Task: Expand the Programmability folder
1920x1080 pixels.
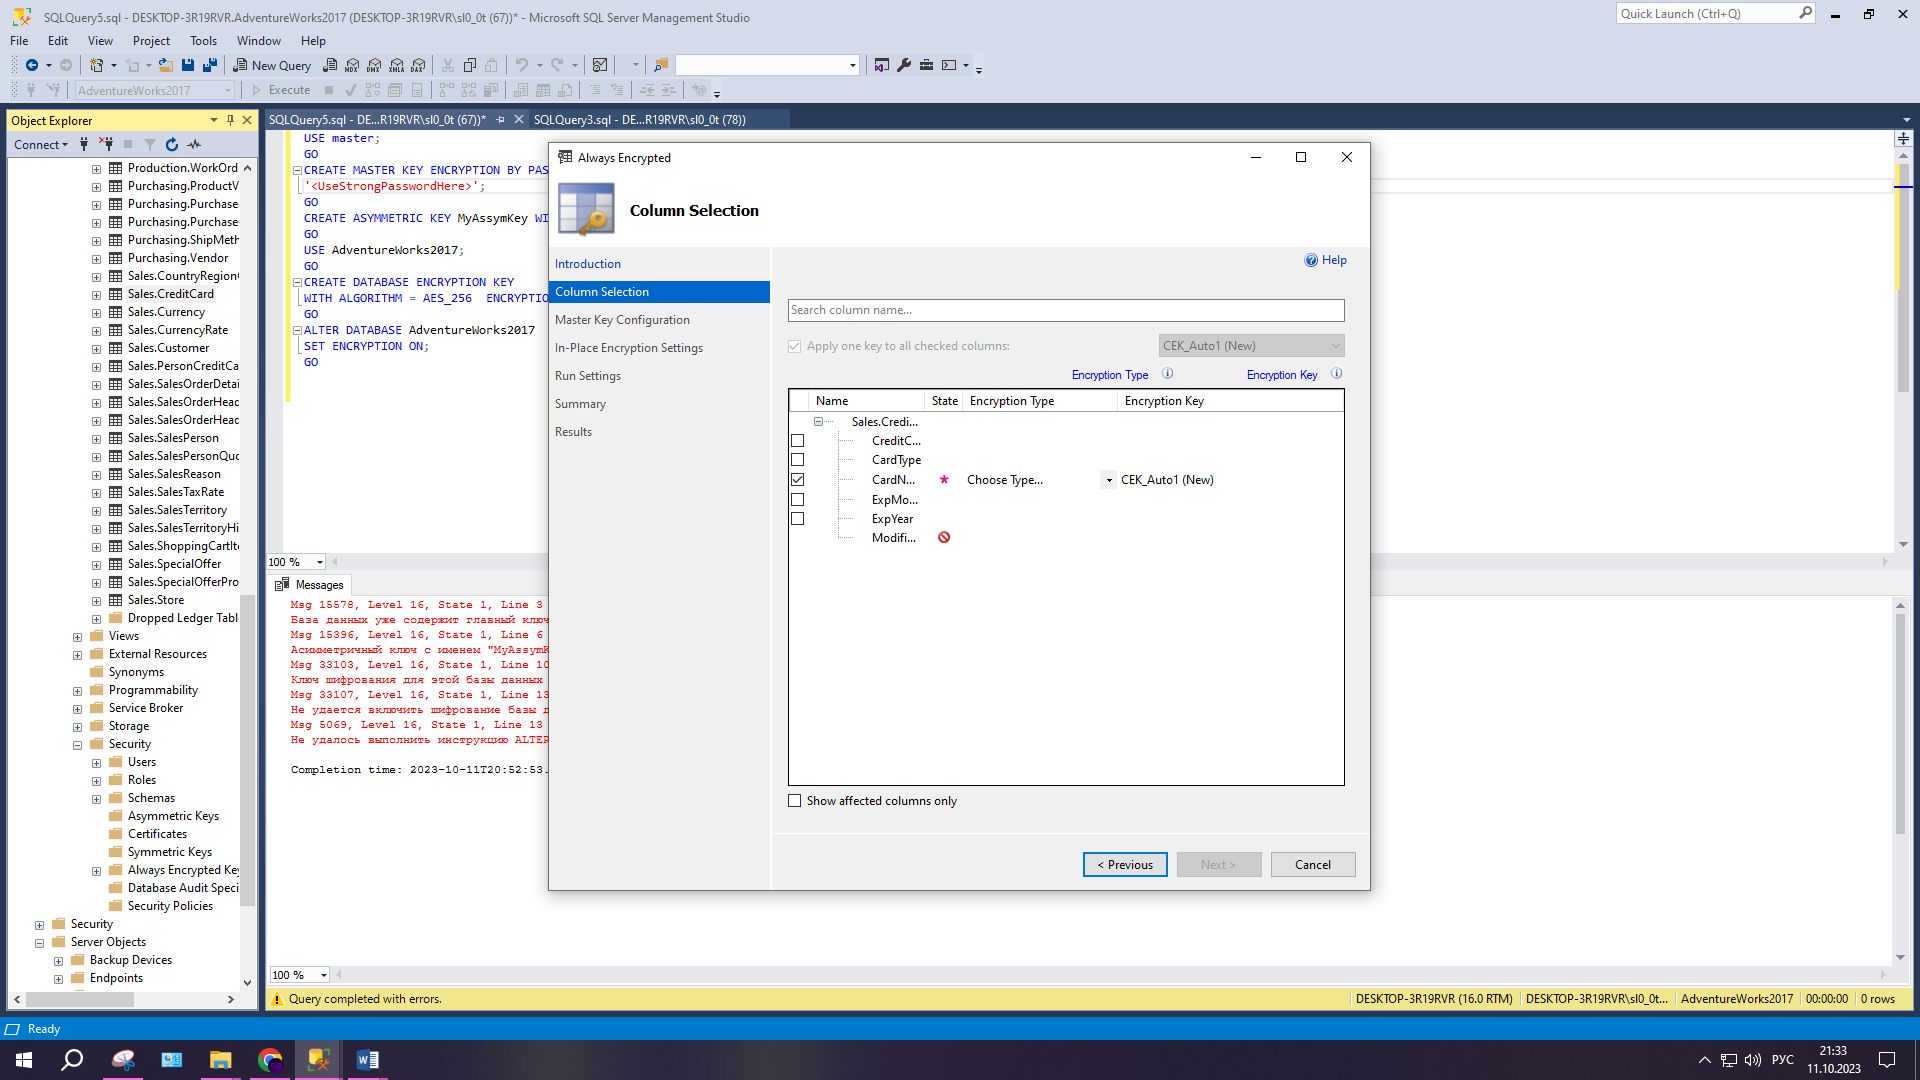Action: click(77, 691)
